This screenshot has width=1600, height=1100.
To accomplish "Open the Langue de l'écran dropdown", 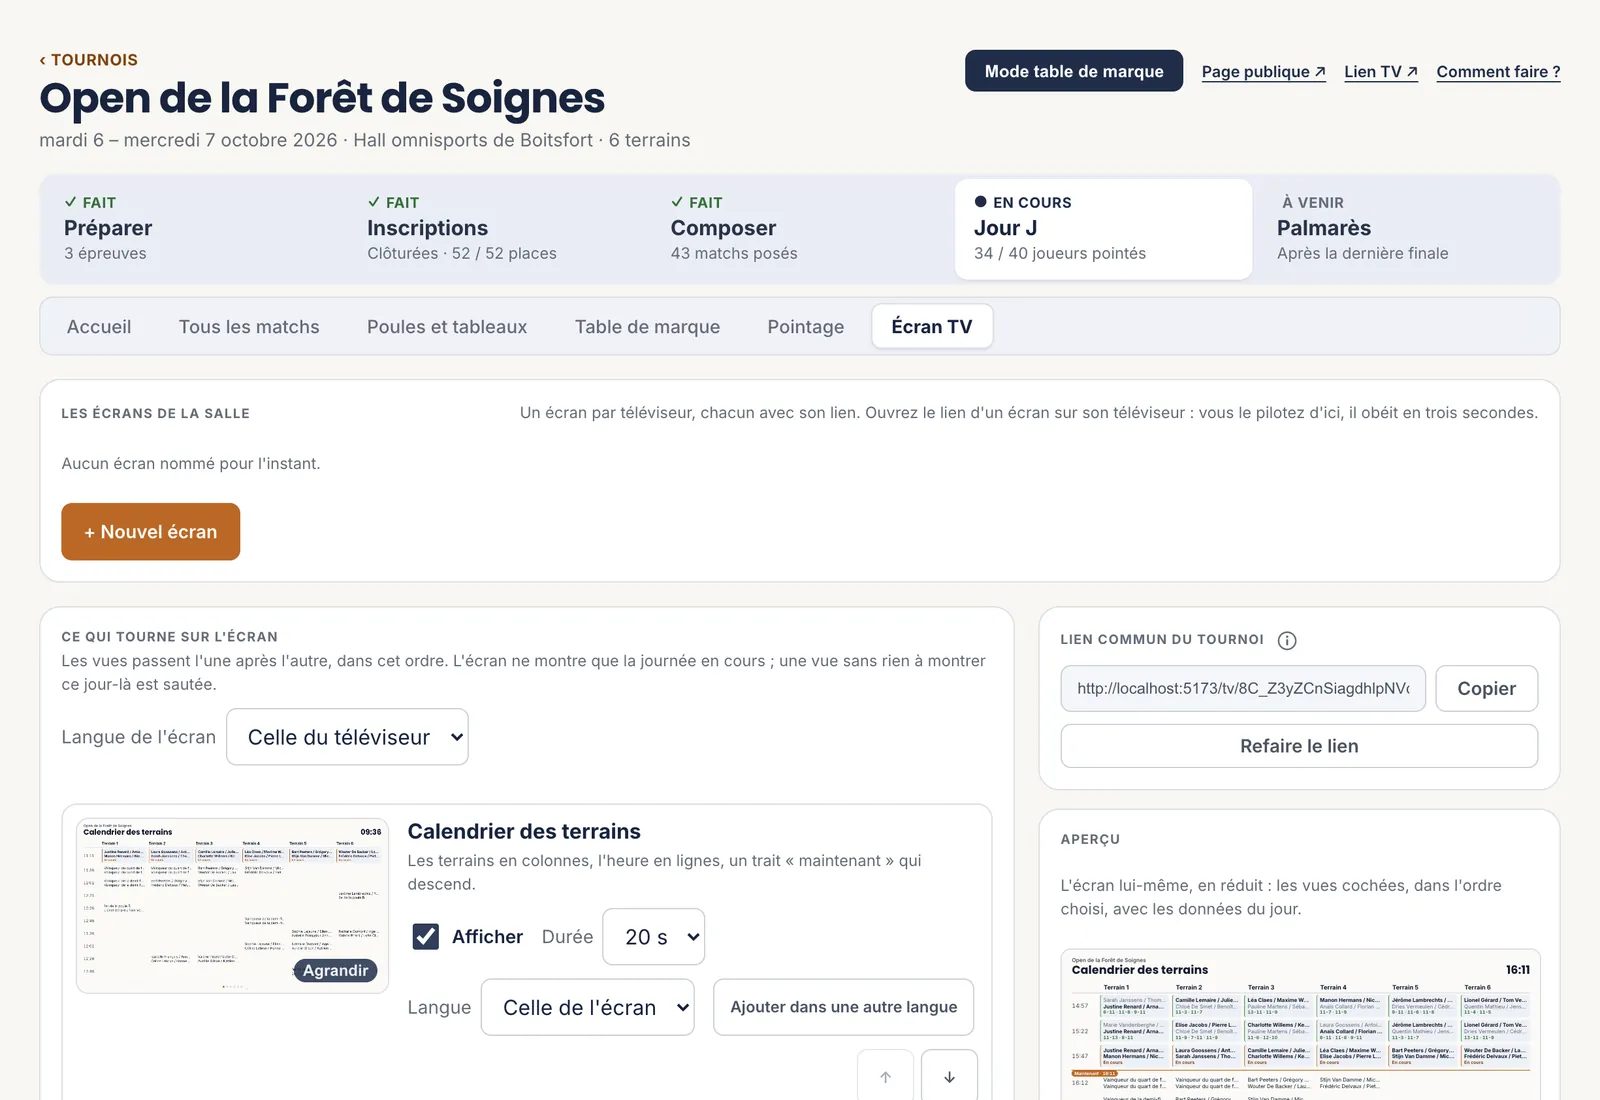I will point(347,737).
